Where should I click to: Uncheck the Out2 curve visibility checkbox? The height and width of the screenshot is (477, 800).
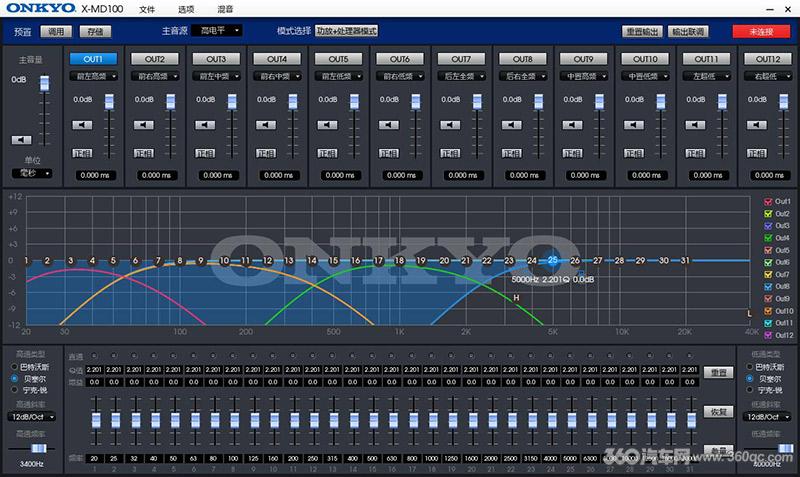click(x=768, y=214)
